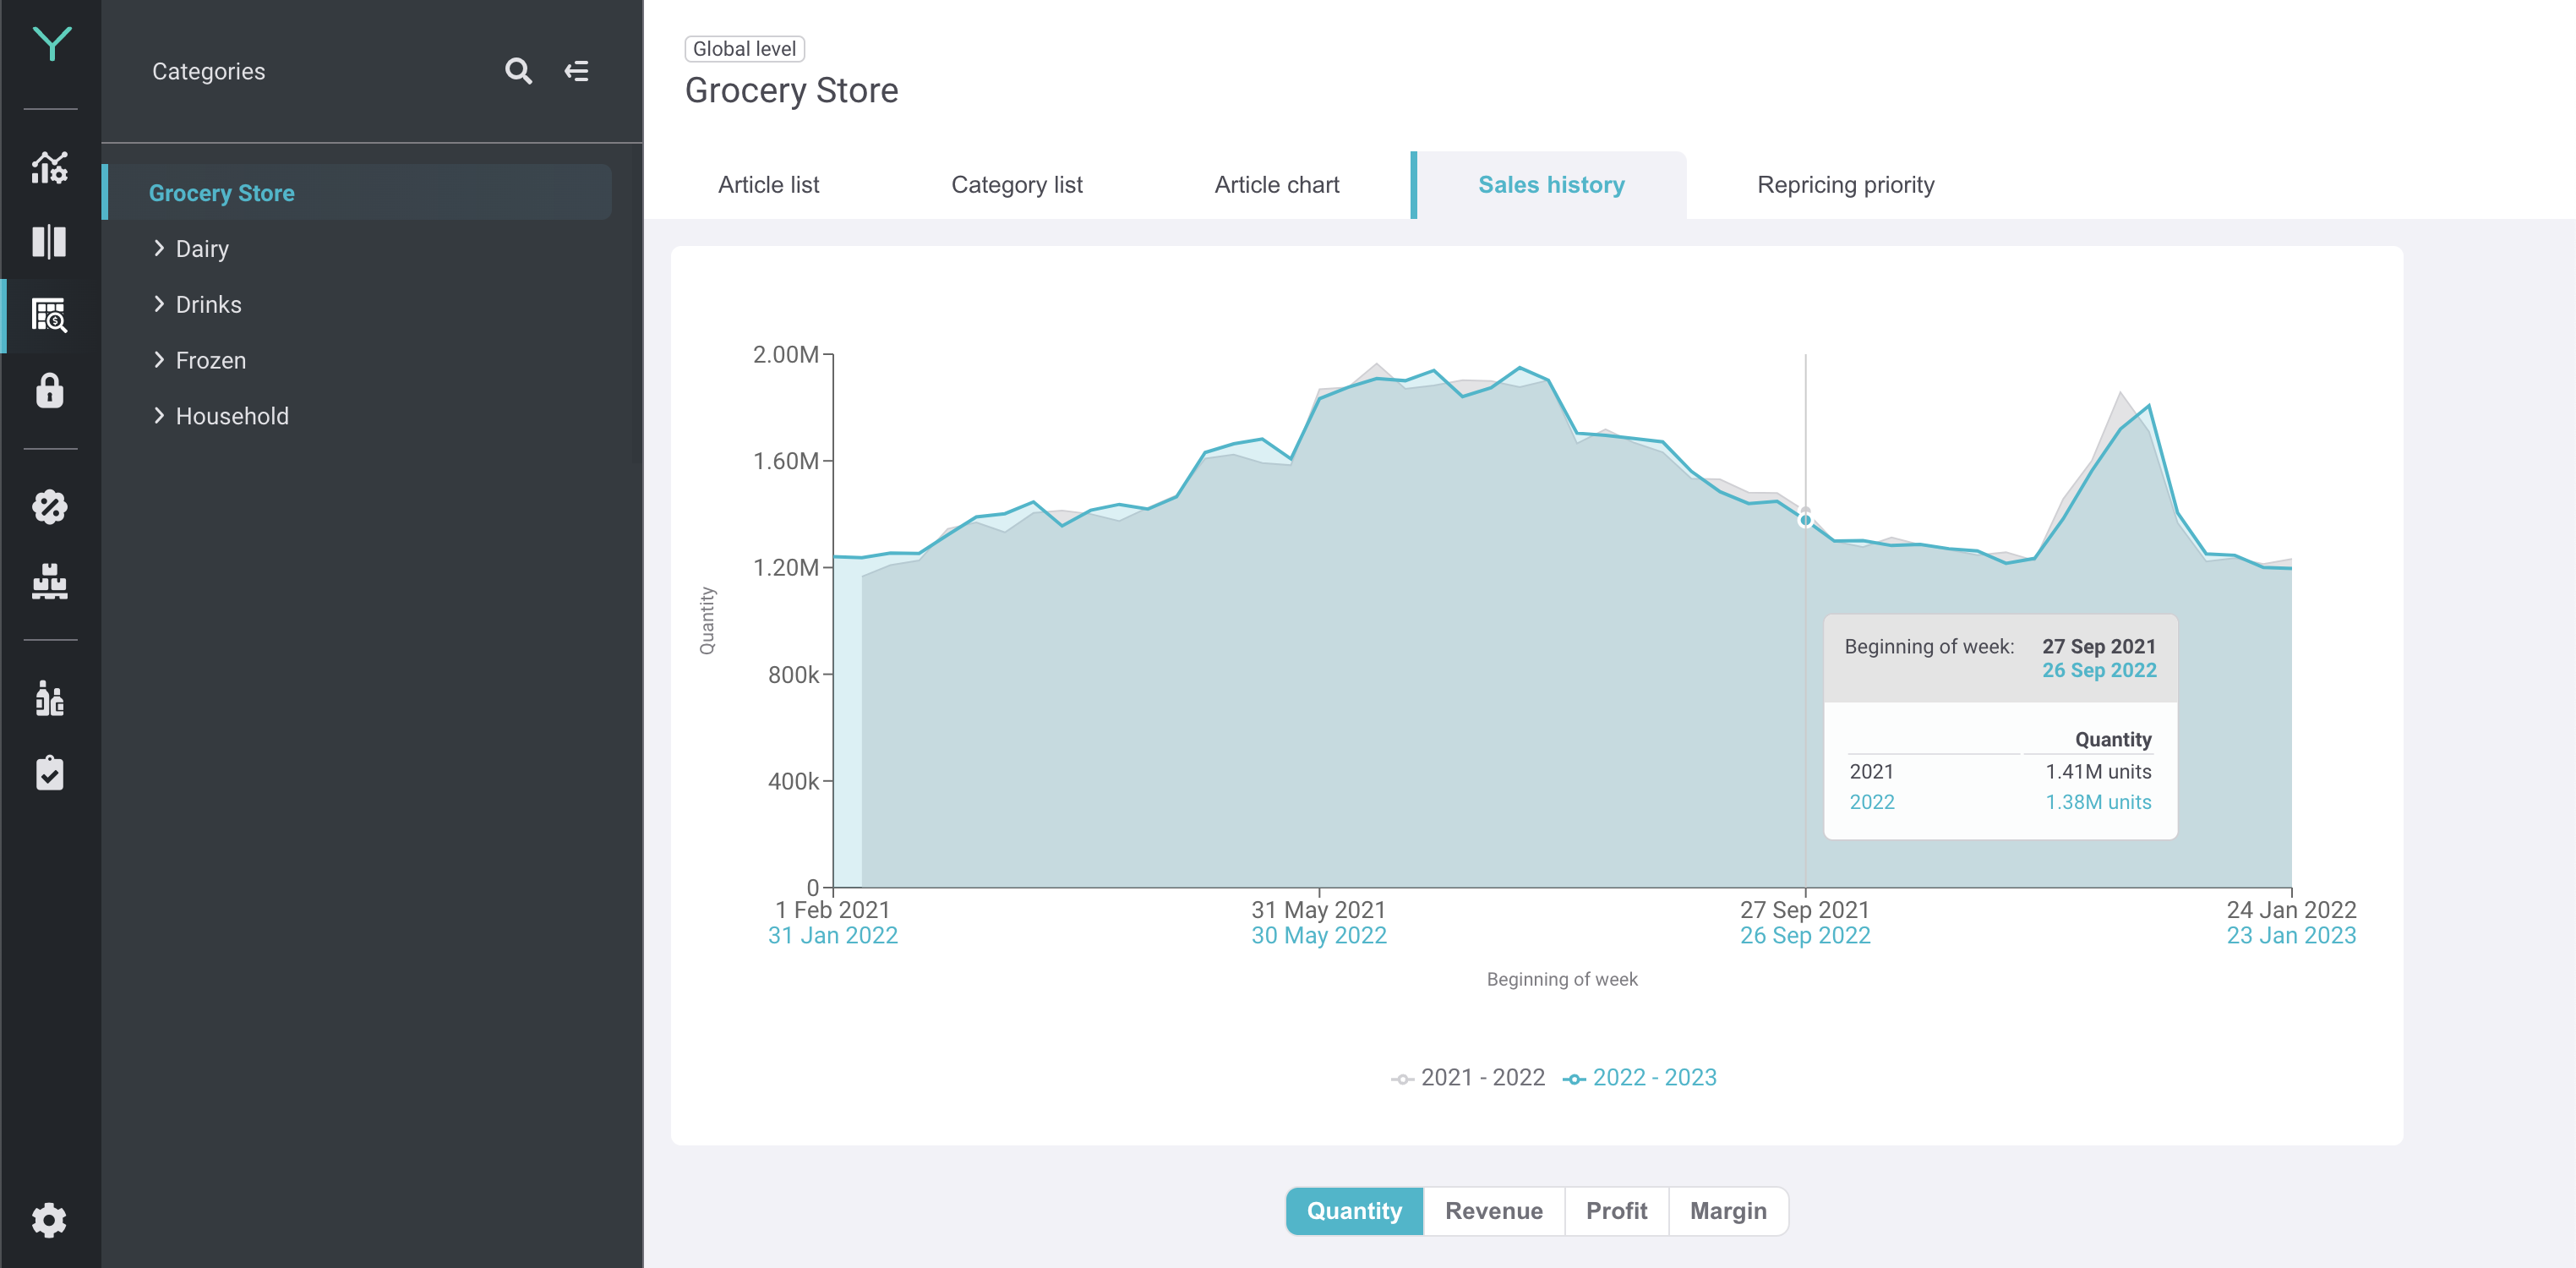
Task: Select the Margin metric button
Action: (x=1728, y=1211)
